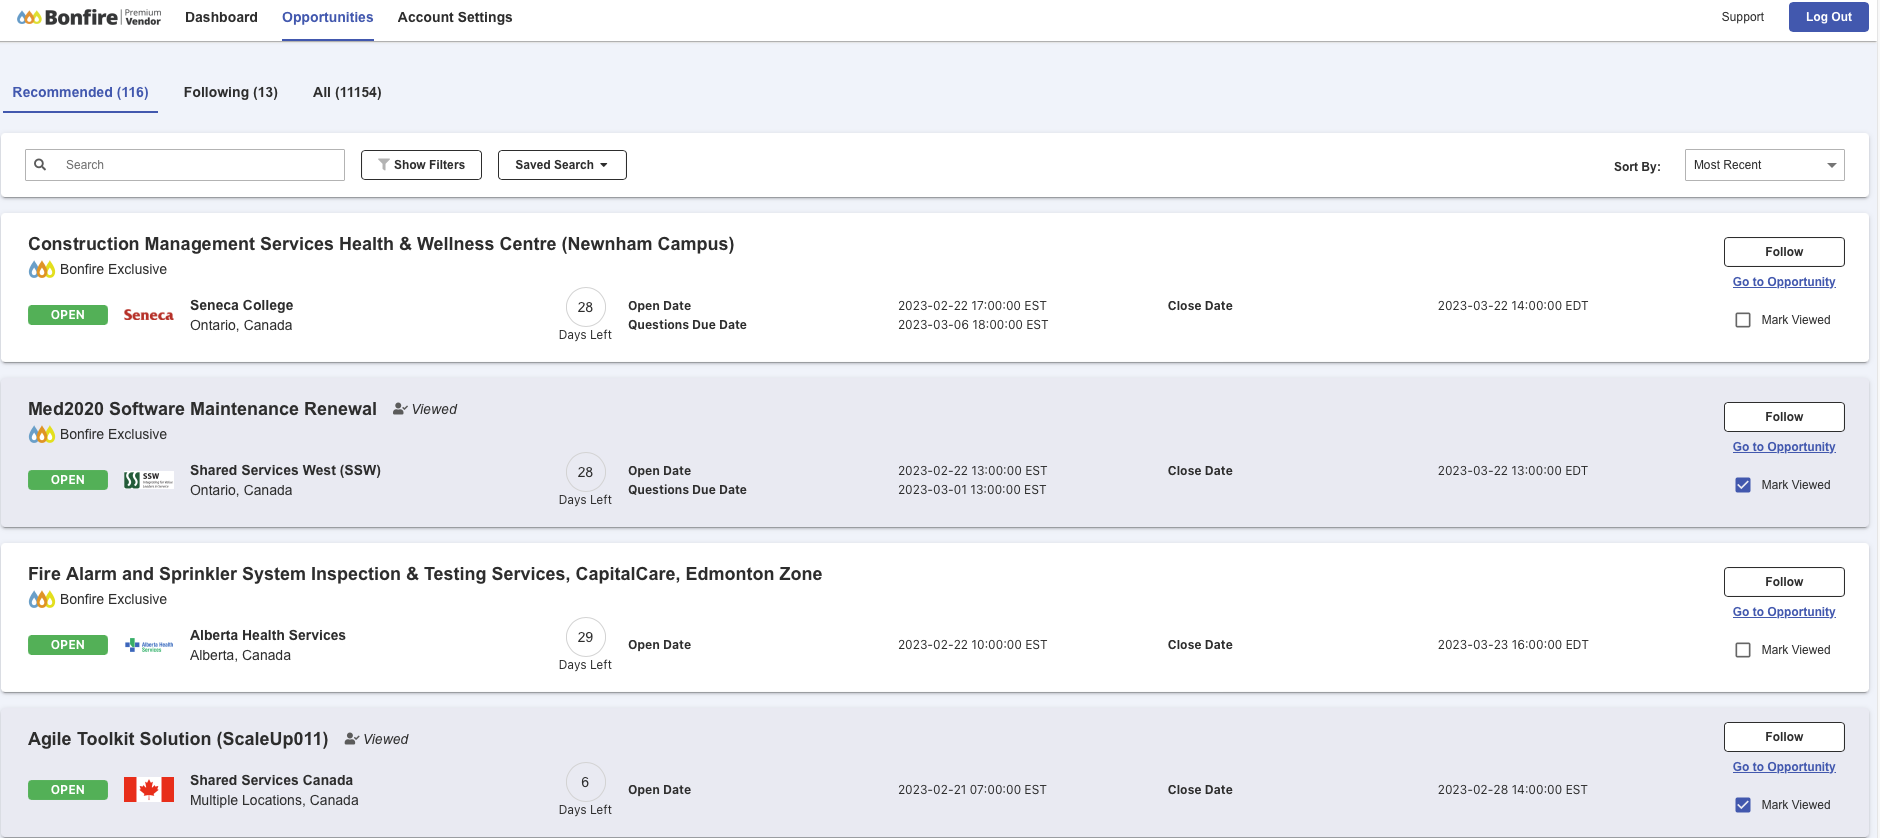Click the Show Filters button
1880x838 pixels.
421,165
